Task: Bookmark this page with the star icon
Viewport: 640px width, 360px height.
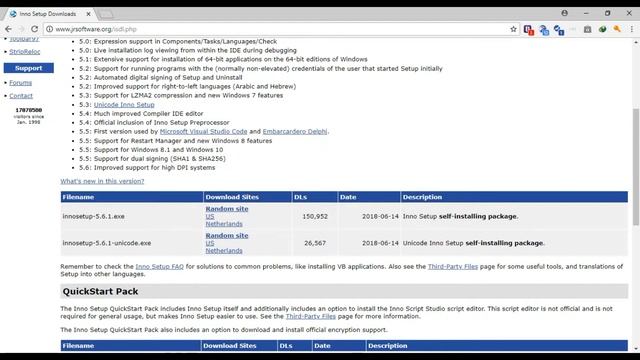Action: 513,29
